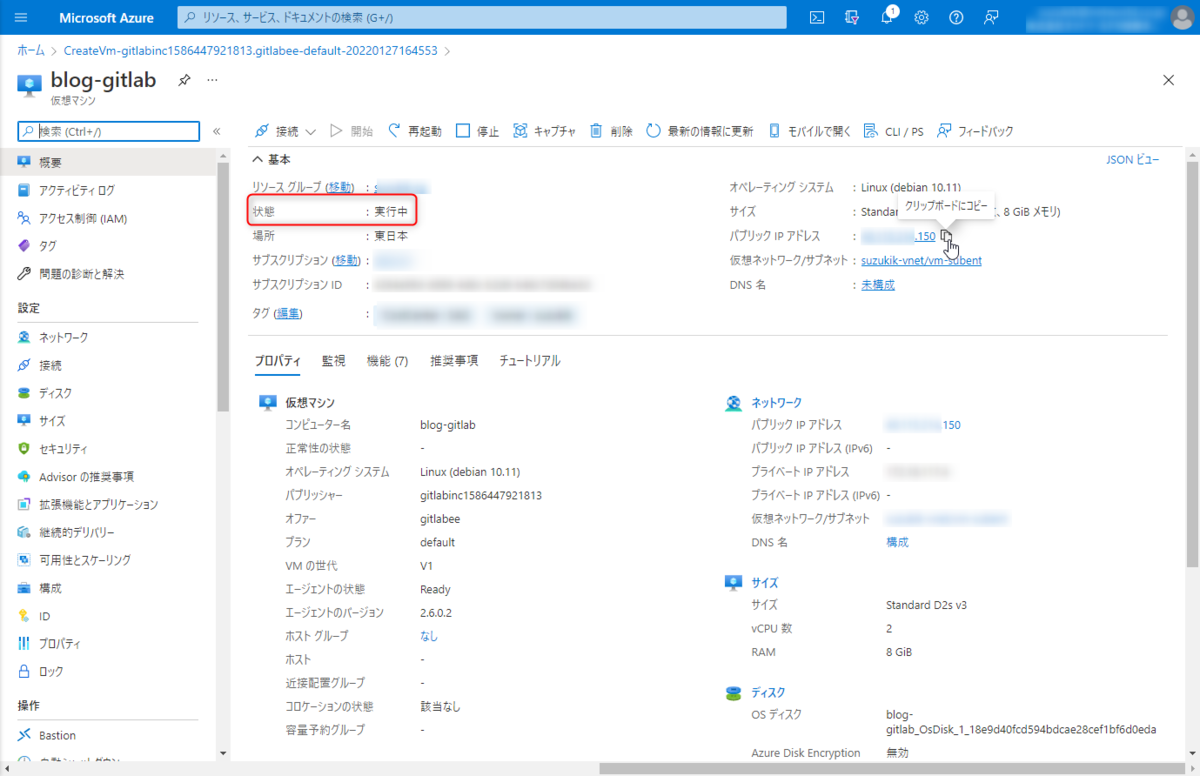Switch to the 監視 tab
The width and height of the screenshot is (1200, 776).
point(333,360)
